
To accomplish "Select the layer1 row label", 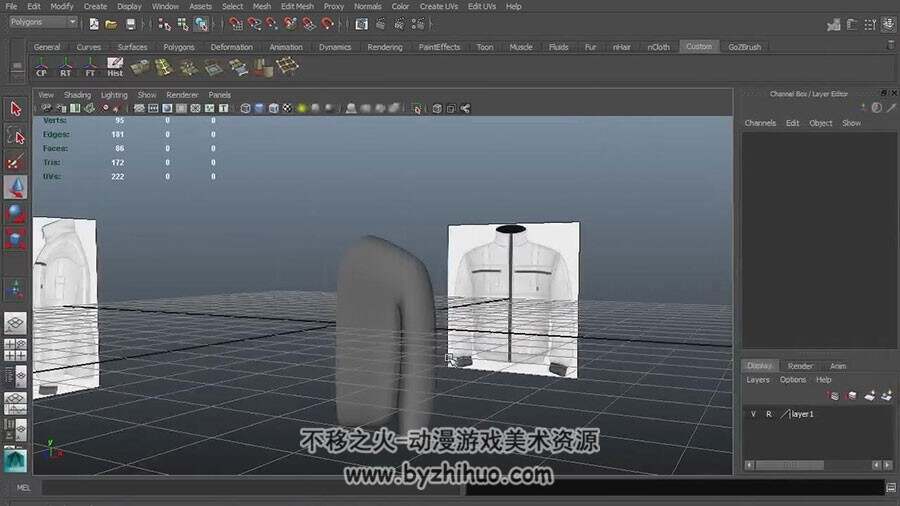I will coord(802,414).
